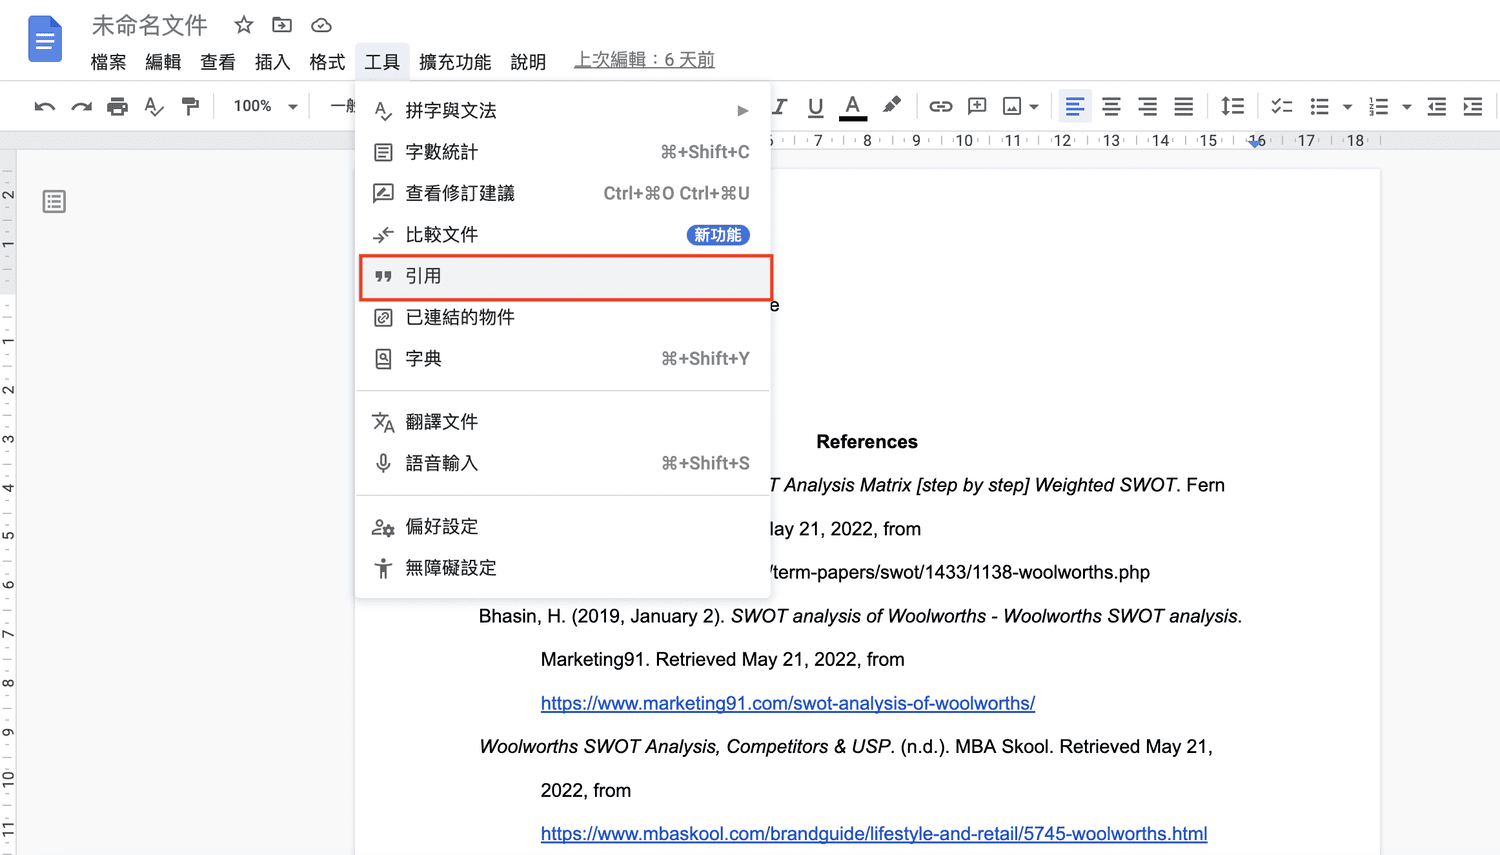Image resolution: width=1500 pixels, height=855 pixels.
Task: Choose 翻譯文件 menu item
Action: (562, 422)
